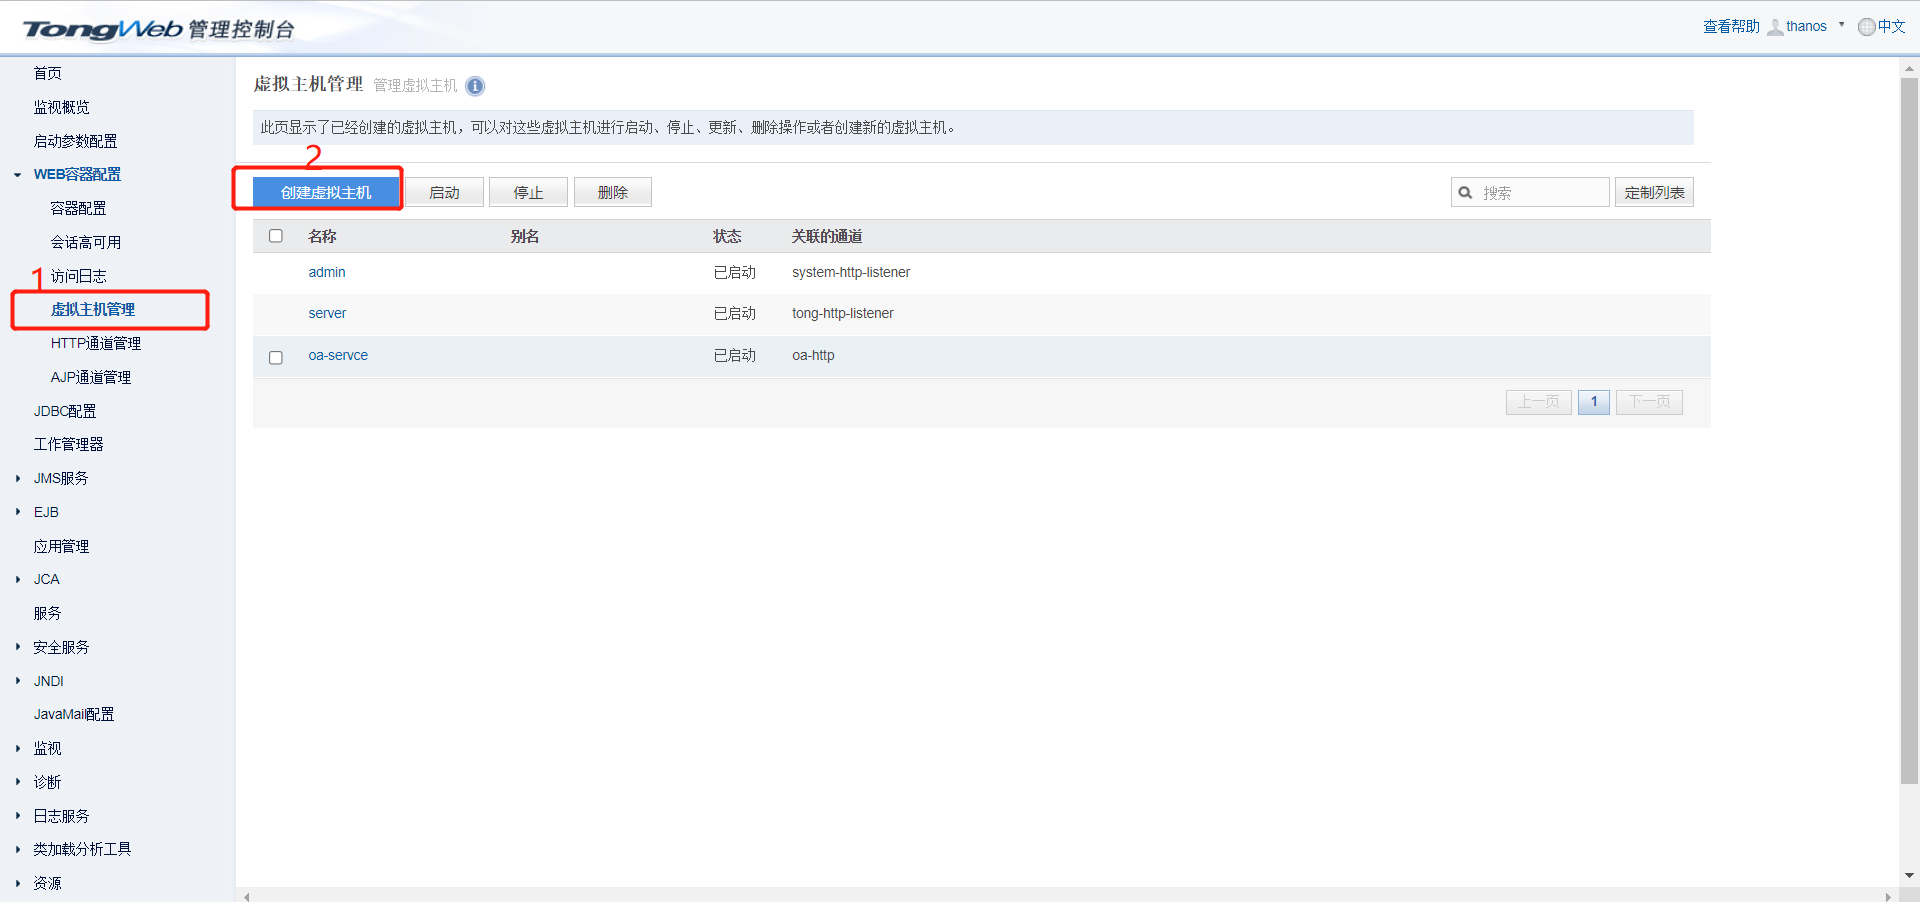The width and height of the screenshot is (1920, 902).
Task: Click the info icon beside 虚拟主机管理 title
Action: [x=475, y=86]
